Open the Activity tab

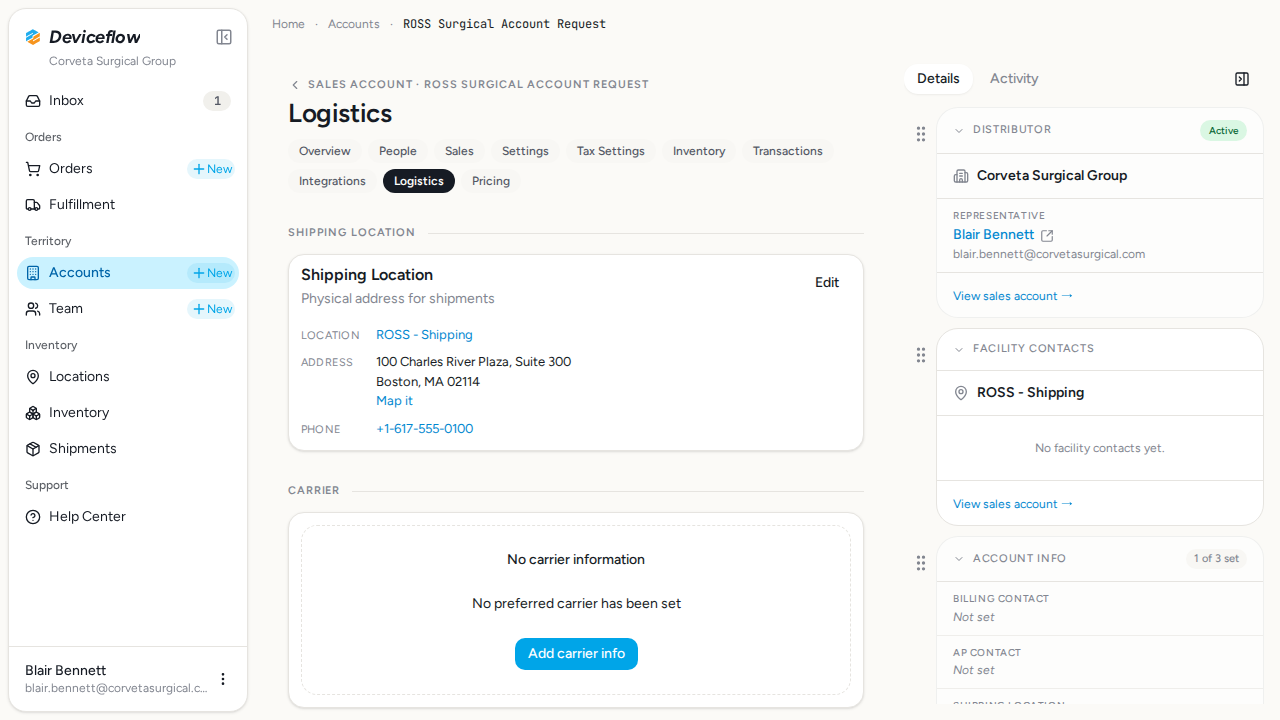tap(1014, 79)
